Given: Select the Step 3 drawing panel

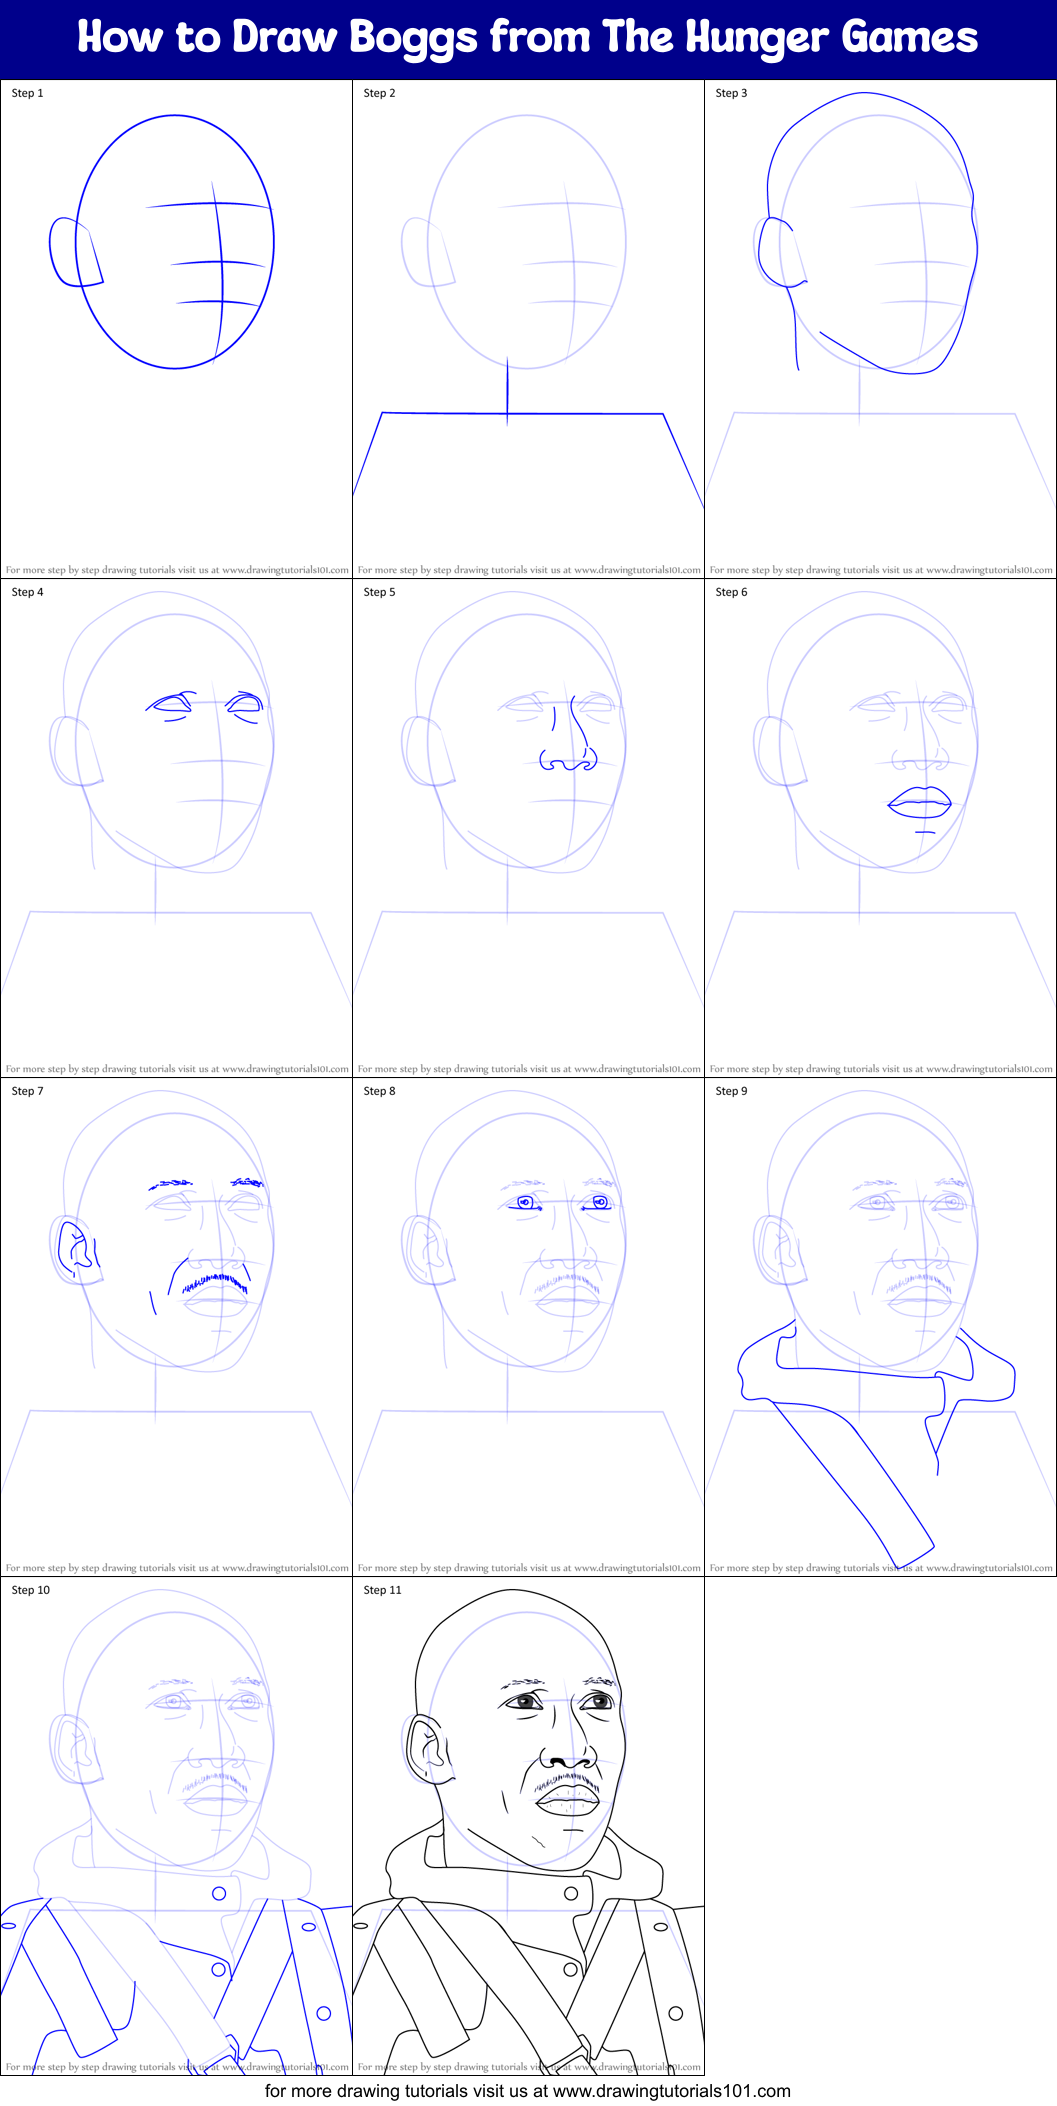Looking at the screenshot, I should point(880,329).
